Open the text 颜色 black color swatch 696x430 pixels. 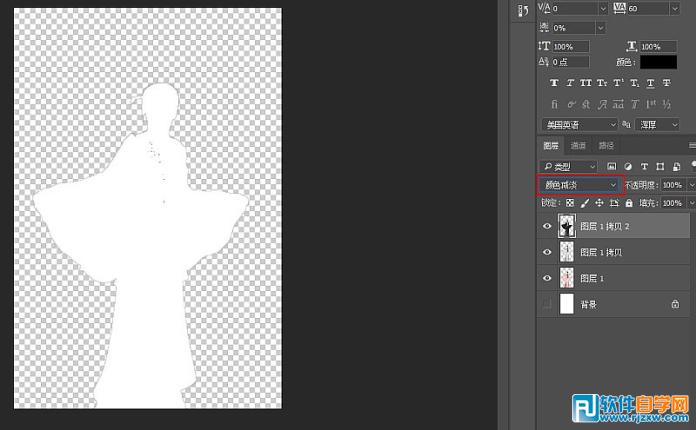tap(658, 62)
